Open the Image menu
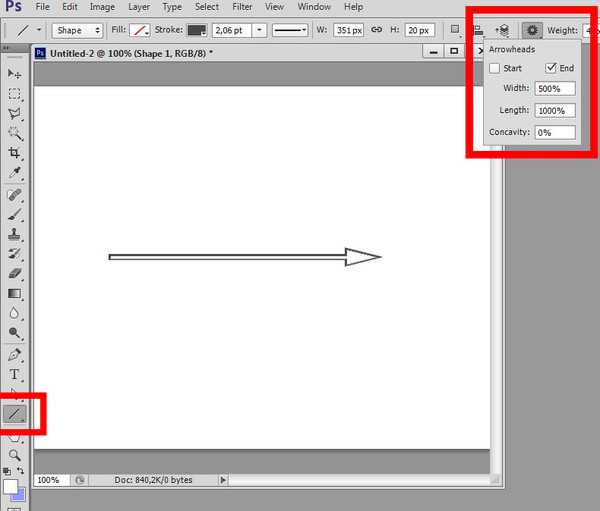 click(x=102, y=7)
